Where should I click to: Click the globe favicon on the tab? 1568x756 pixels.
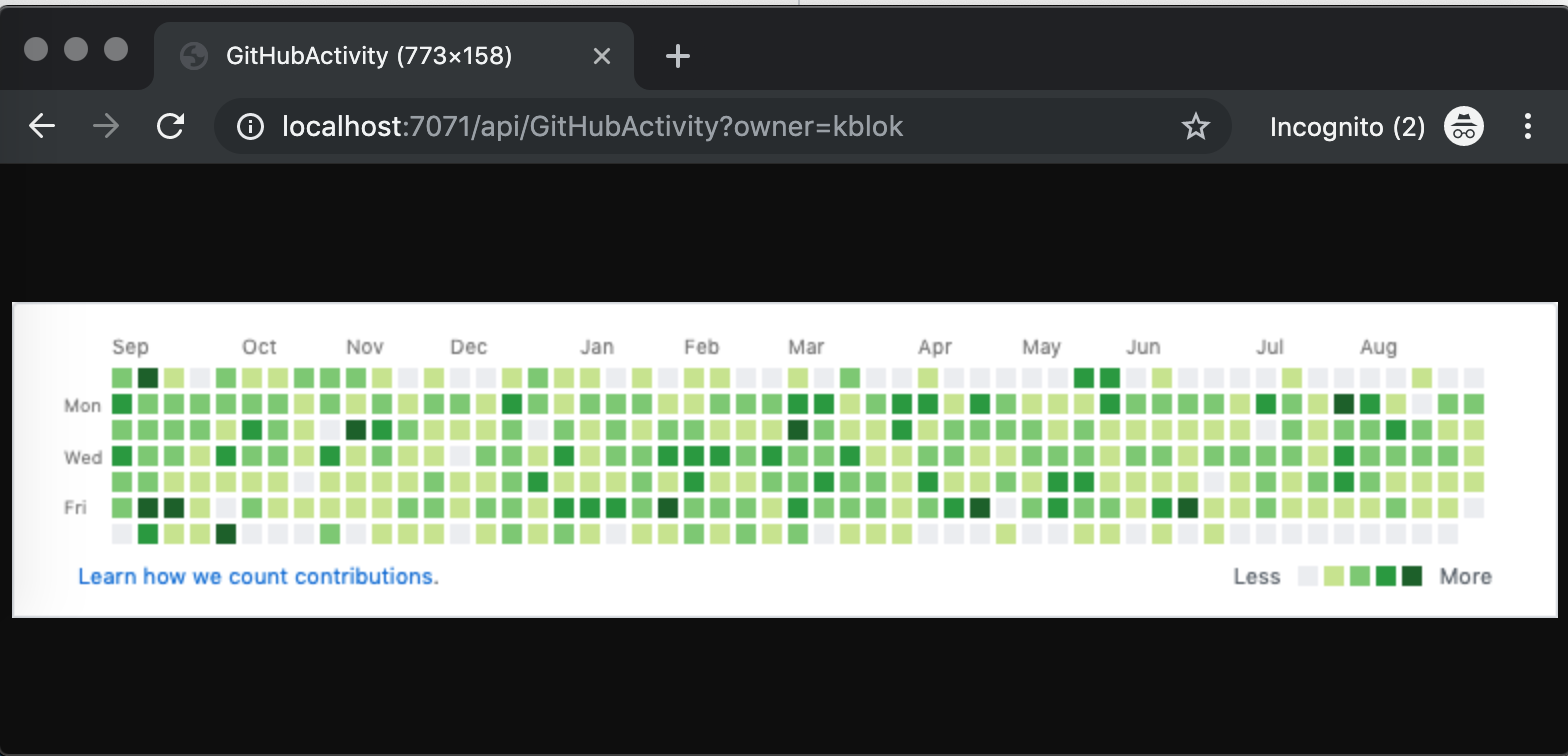point(193,56)
